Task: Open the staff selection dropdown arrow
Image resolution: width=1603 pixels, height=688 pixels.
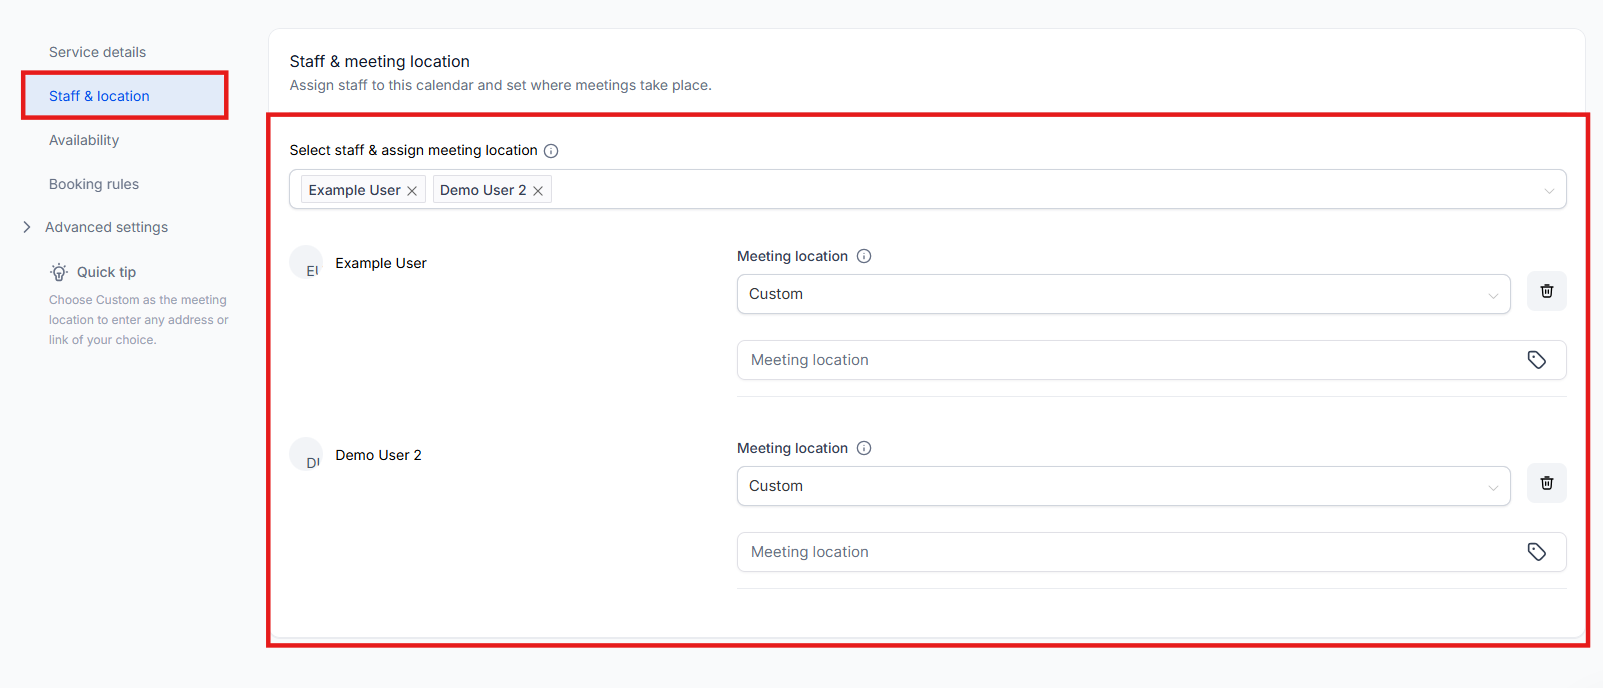Action: click(1548, 190)
